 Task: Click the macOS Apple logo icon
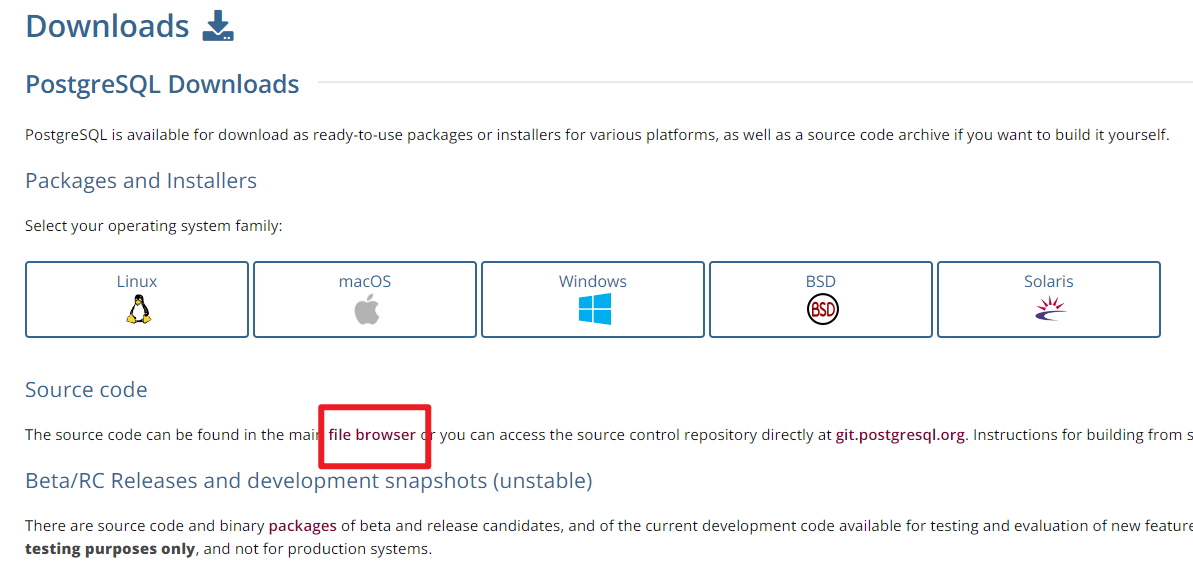pos(365,310)
